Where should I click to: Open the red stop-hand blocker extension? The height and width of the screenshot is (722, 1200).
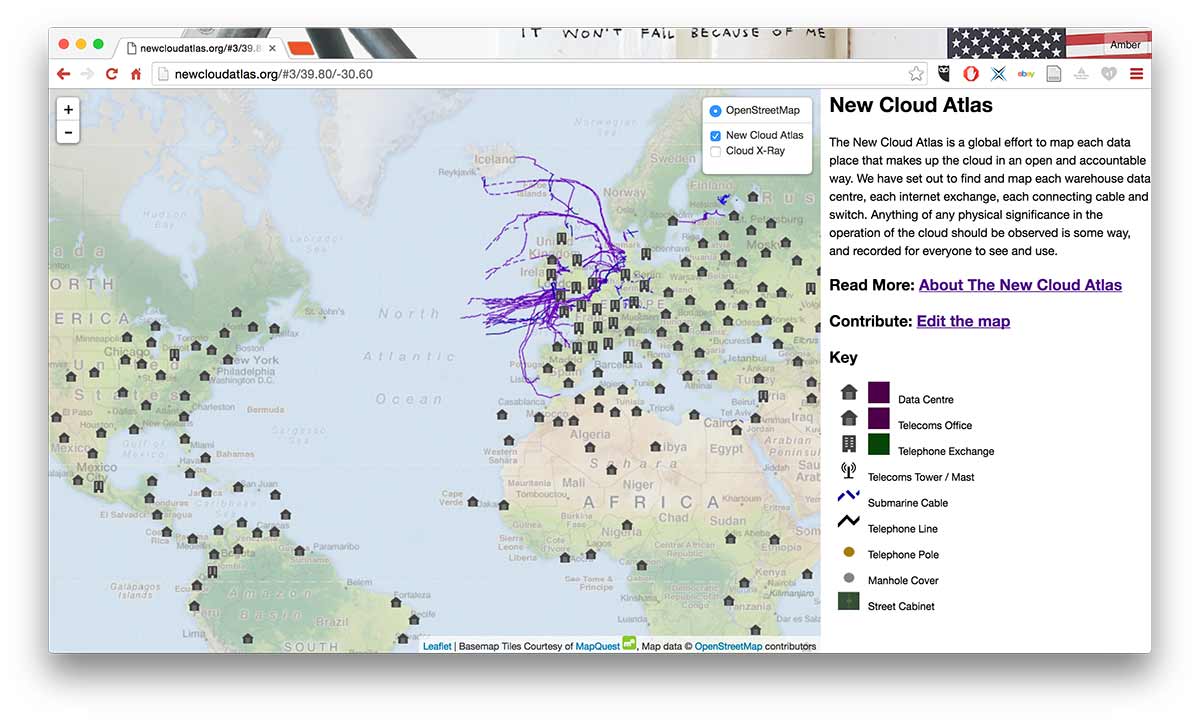tap(971, 74)
